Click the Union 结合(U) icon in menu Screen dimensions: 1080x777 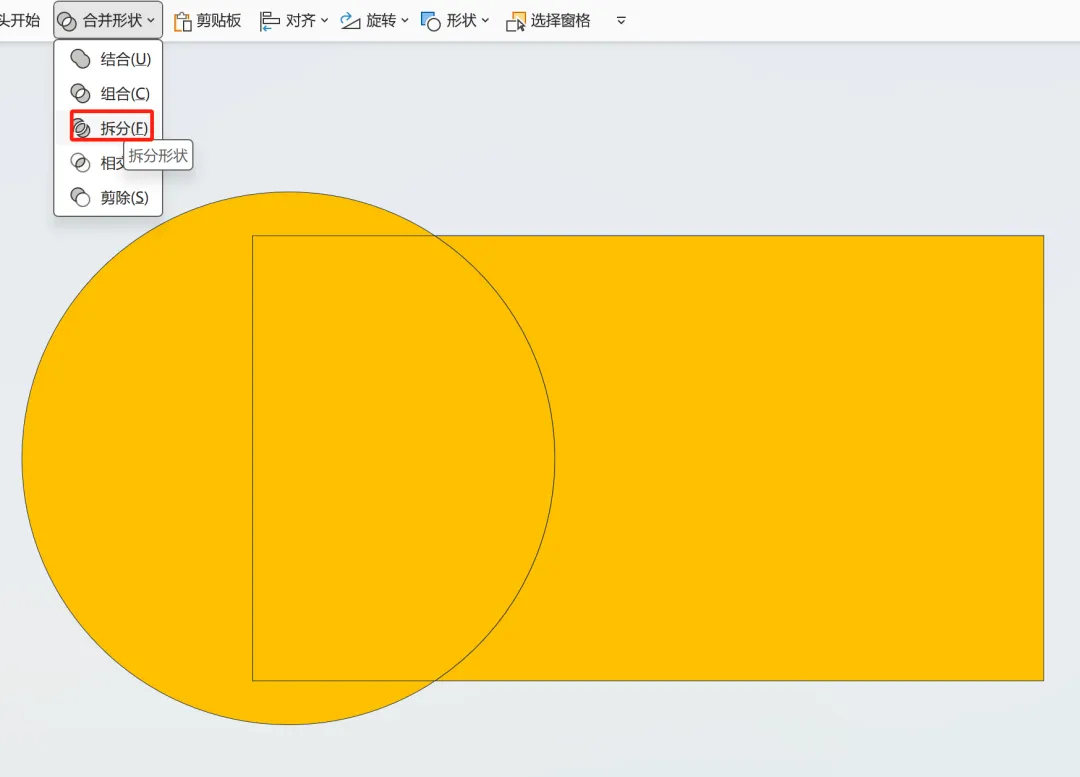click(80, 60)
